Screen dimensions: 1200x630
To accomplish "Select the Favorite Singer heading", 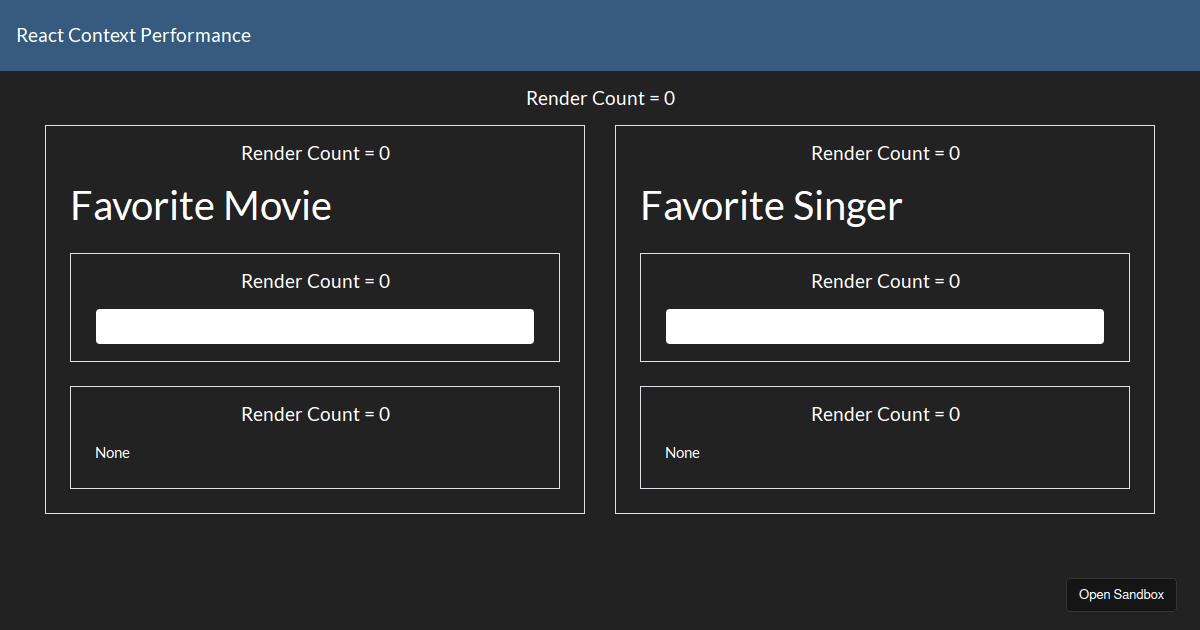I will 771,206.
